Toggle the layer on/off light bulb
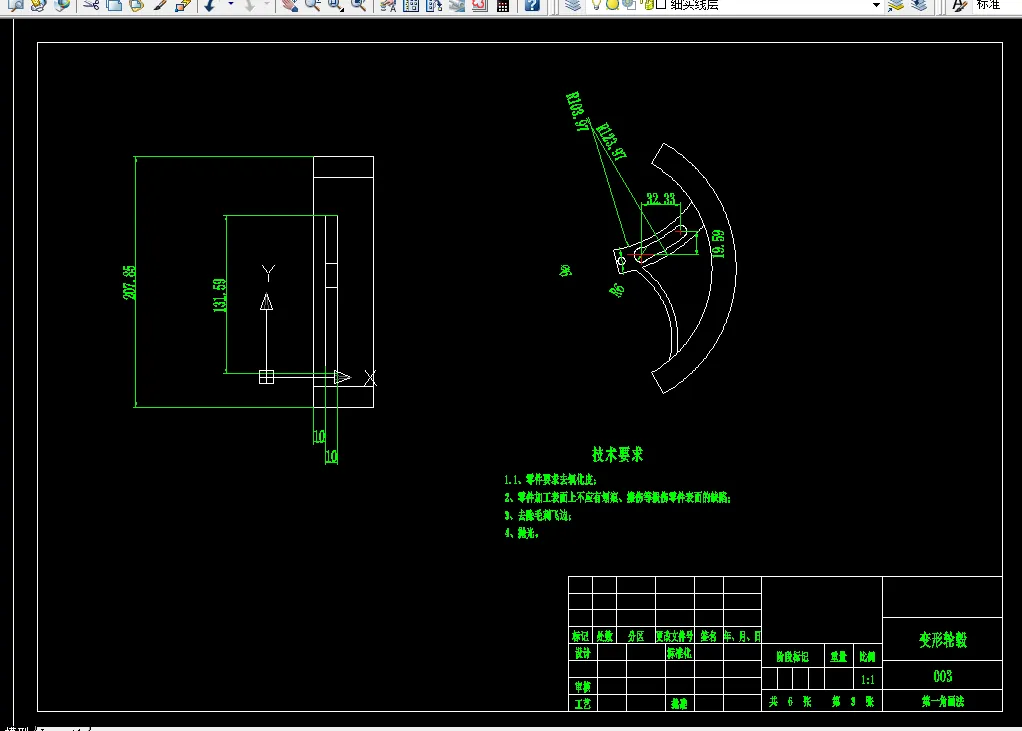The width and height of the screenshot is (1022, 731). pyautogui.click(x=596, y=5)
